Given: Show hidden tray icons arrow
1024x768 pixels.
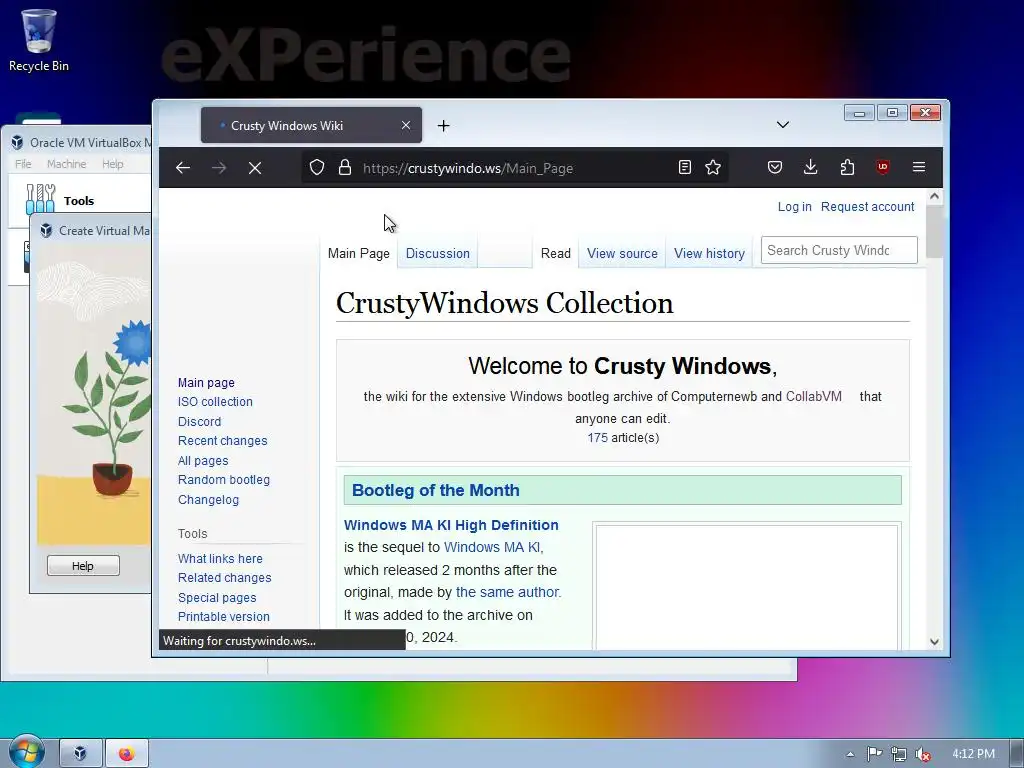Looking at the screenshot, I should point(850,754).
